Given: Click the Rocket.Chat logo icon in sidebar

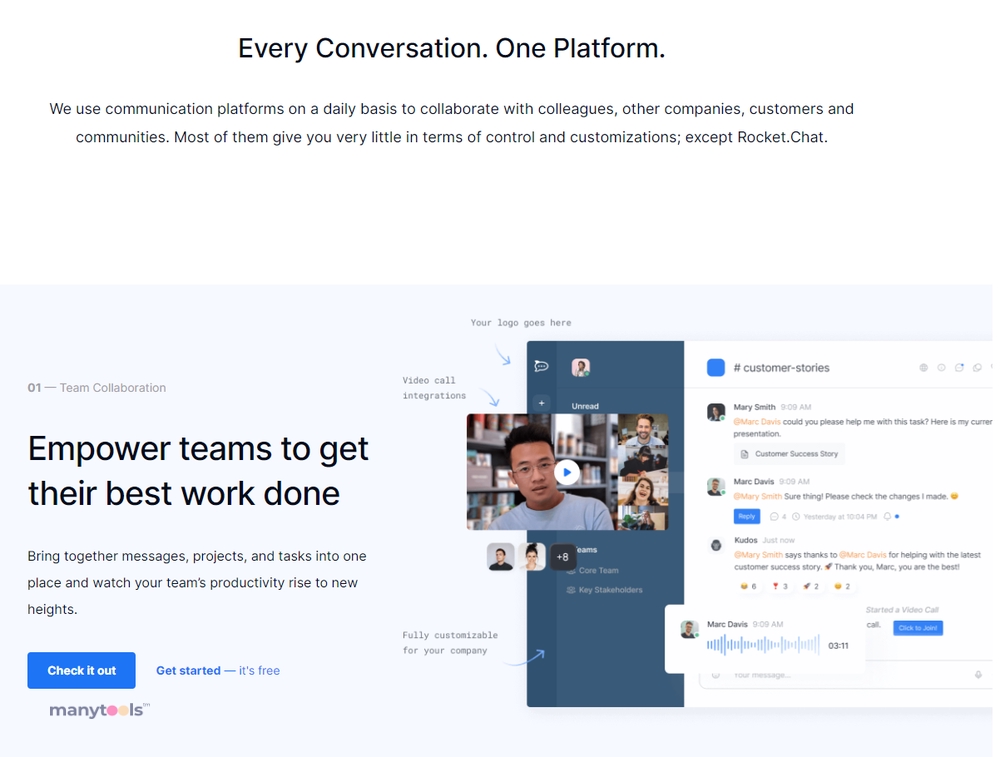Looking at the screenshot, I should 541,366.
